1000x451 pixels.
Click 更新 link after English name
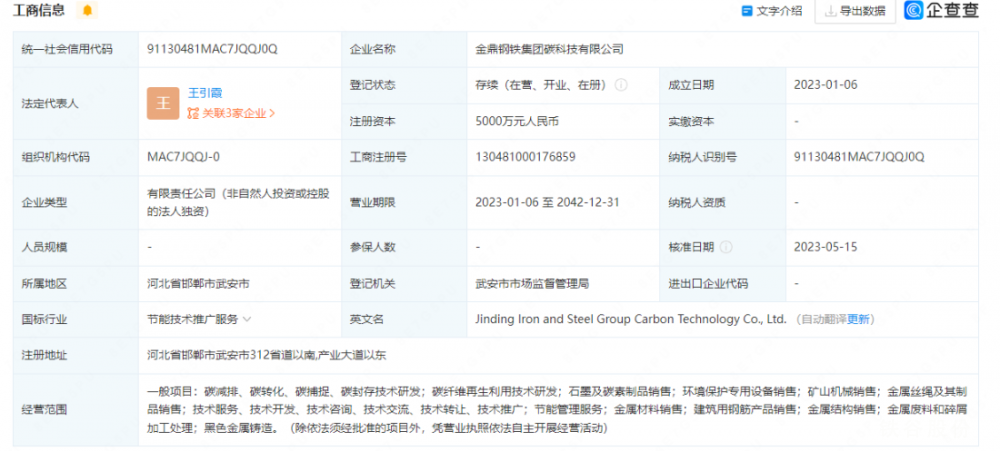point(858,320)
